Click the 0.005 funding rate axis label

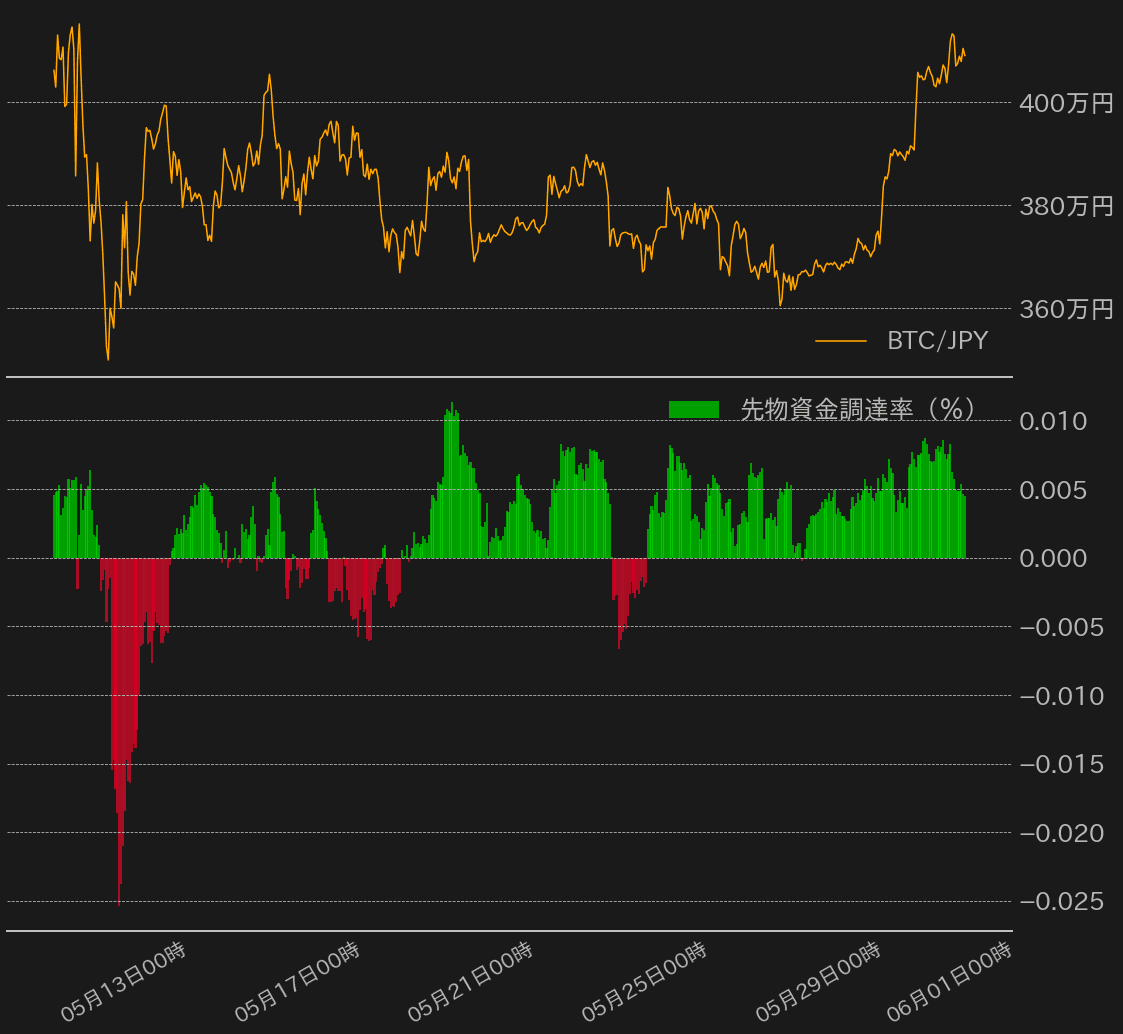1052,490
